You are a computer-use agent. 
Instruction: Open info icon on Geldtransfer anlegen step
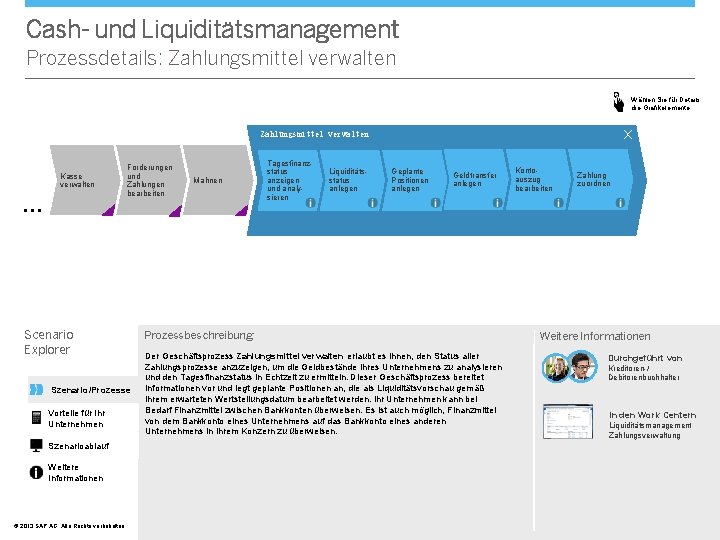pos(497,202)
